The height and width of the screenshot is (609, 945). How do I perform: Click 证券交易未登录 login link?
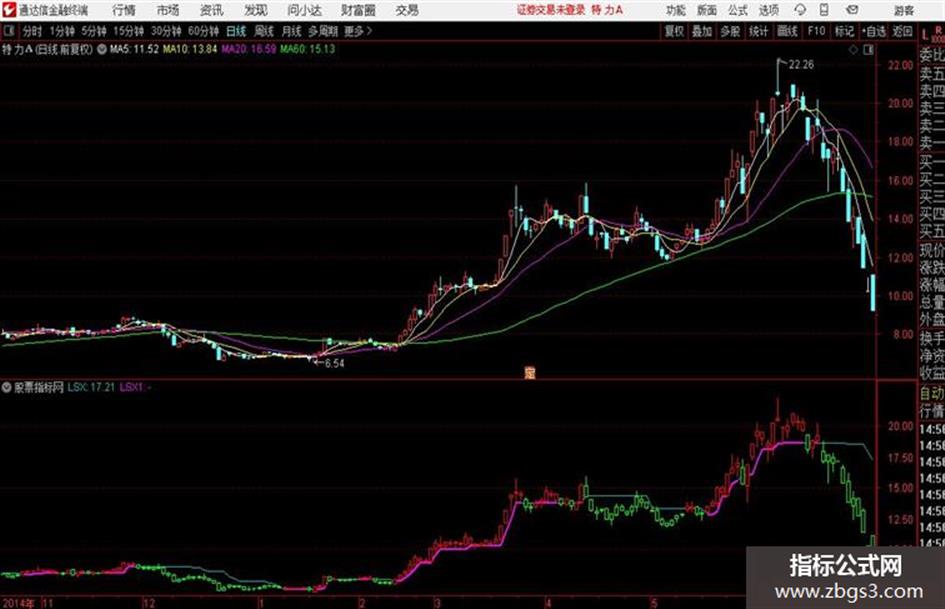click(551, 10)
